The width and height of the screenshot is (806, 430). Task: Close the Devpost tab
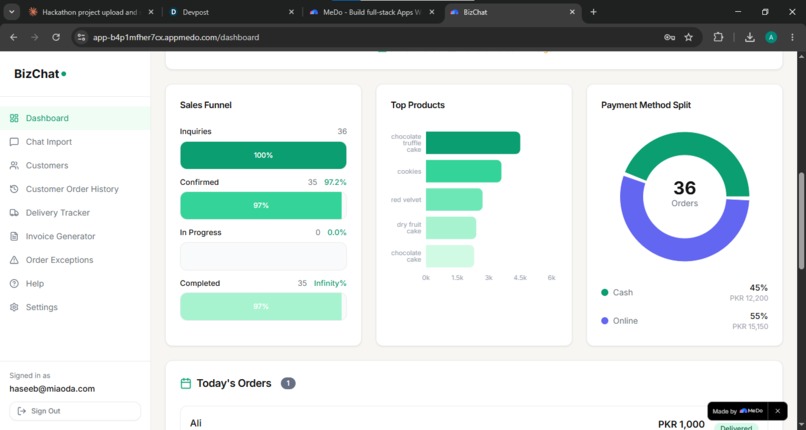point(291,12)
